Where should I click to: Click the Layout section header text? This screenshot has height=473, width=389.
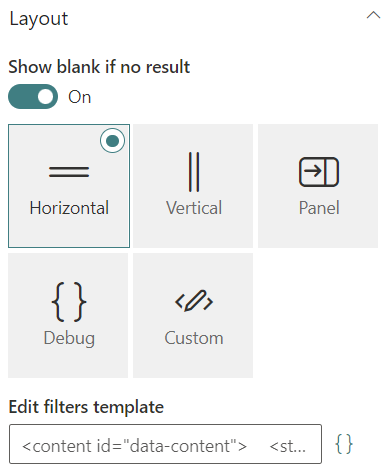(39, 19)
